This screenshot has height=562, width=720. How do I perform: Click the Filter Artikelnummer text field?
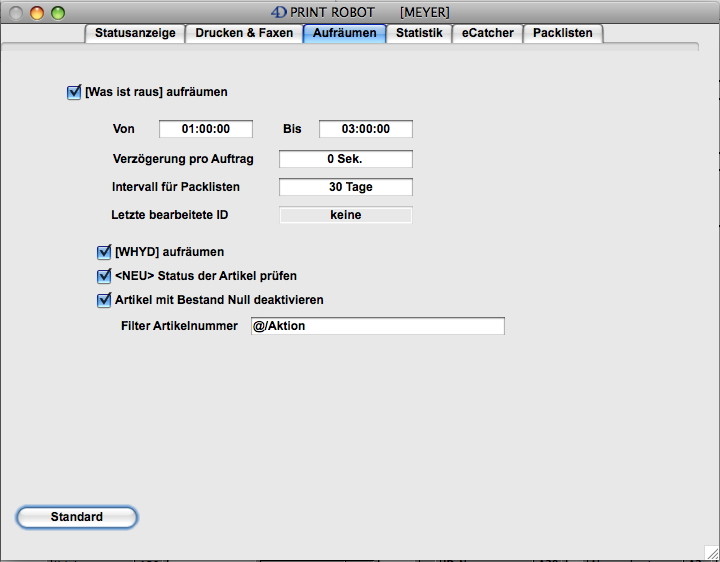(376, 327)
